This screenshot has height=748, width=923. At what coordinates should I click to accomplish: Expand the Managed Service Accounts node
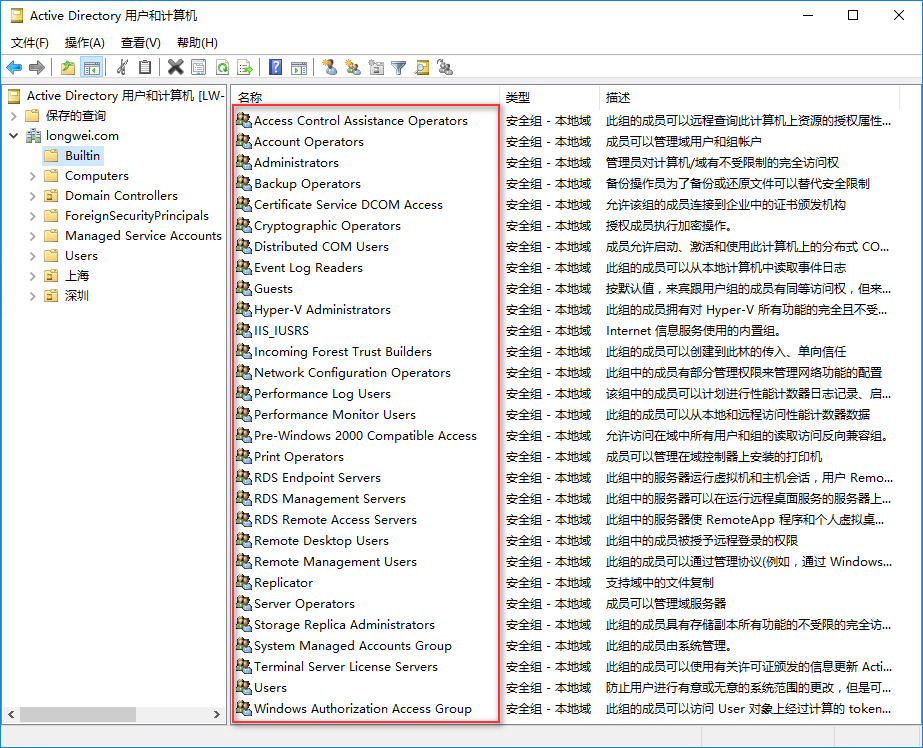coord(32,236)
